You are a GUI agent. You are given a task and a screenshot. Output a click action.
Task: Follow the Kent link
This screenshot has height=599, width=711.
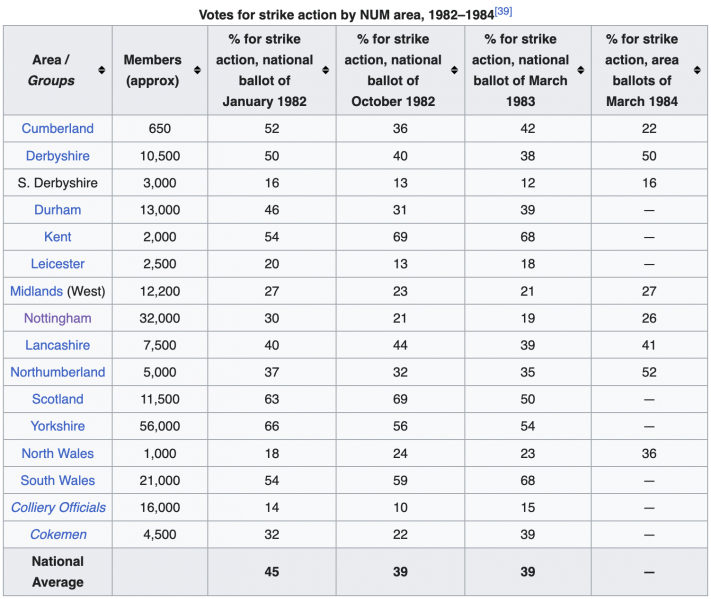point(58,237)
